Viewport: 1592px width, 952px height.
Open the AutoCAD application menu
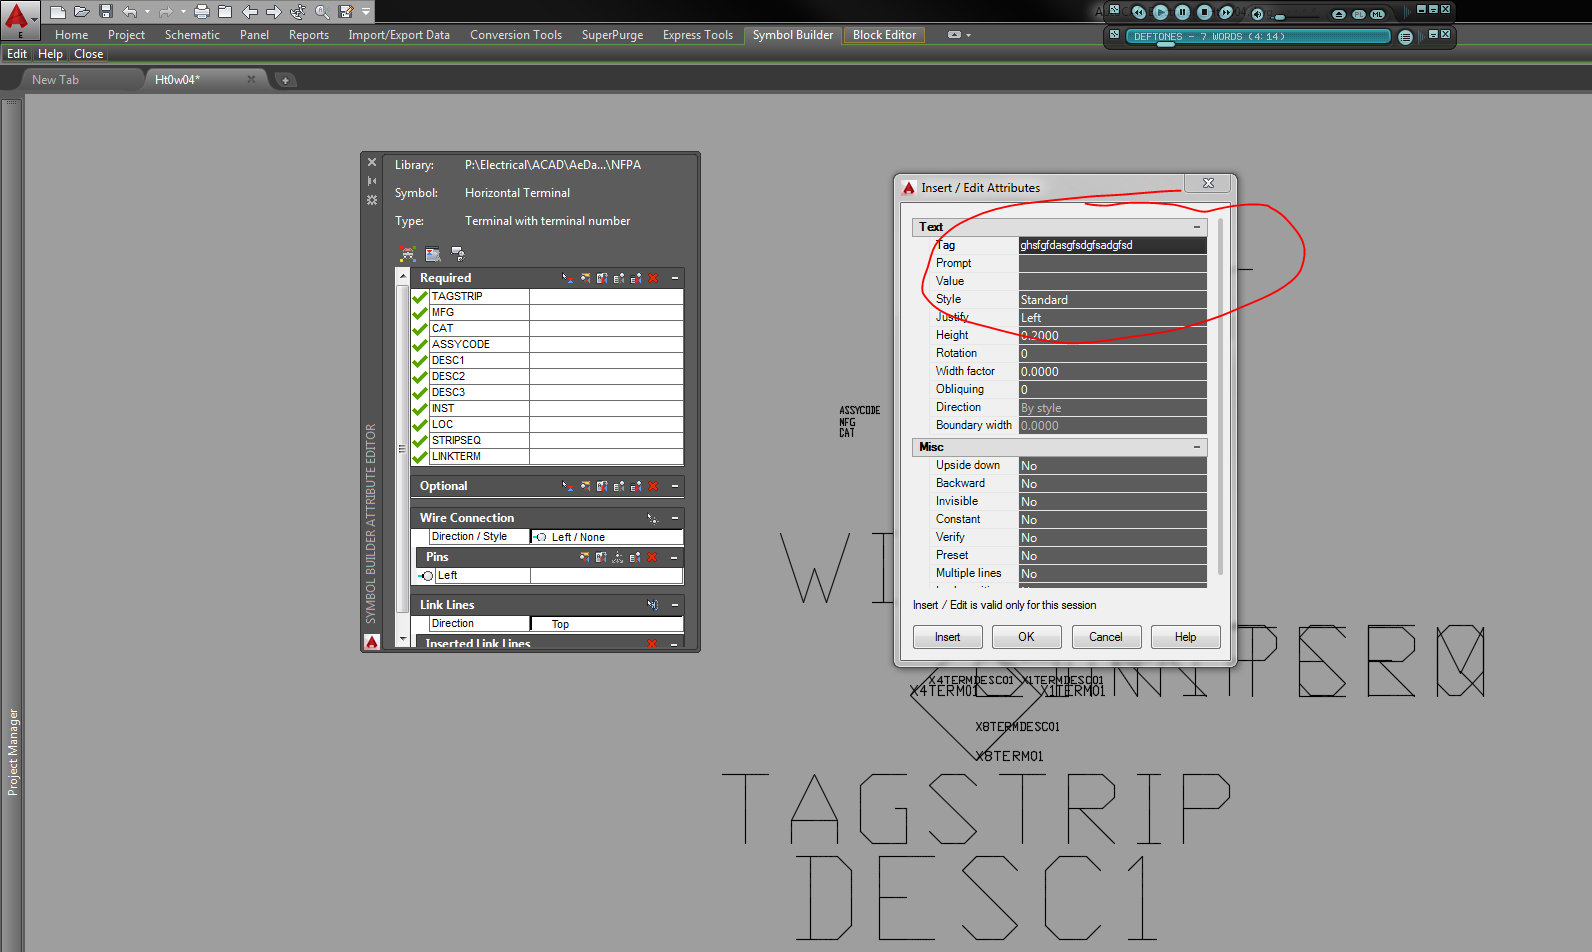[x=19, y=18]
